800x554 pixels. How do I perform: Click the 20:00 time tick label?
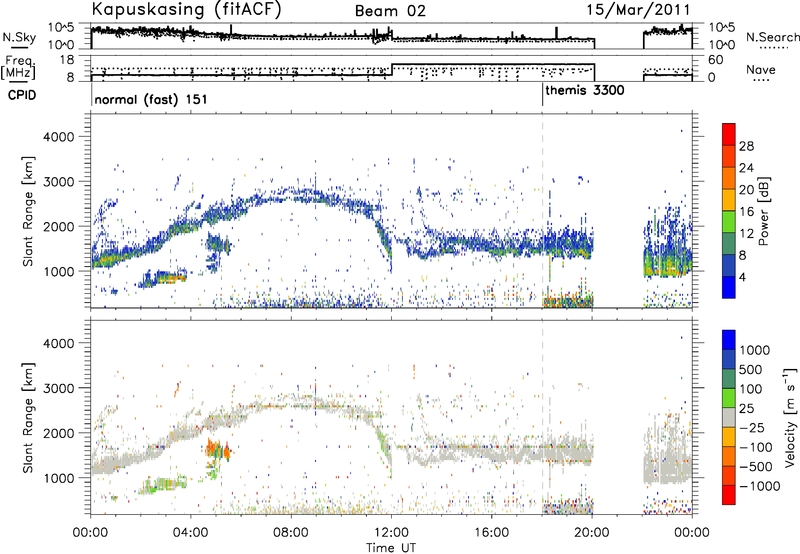(x=592, y=533)
